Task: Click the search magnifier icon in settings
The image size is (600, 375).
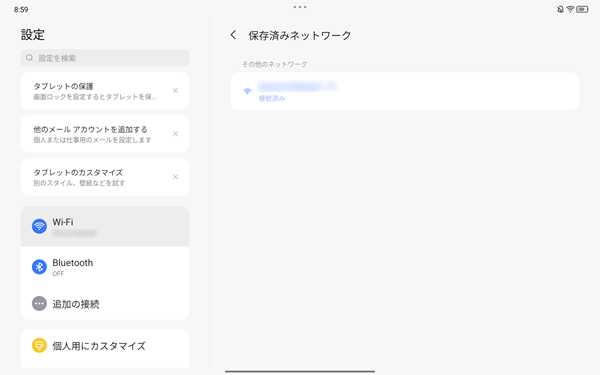Action: tap(29, 58)
